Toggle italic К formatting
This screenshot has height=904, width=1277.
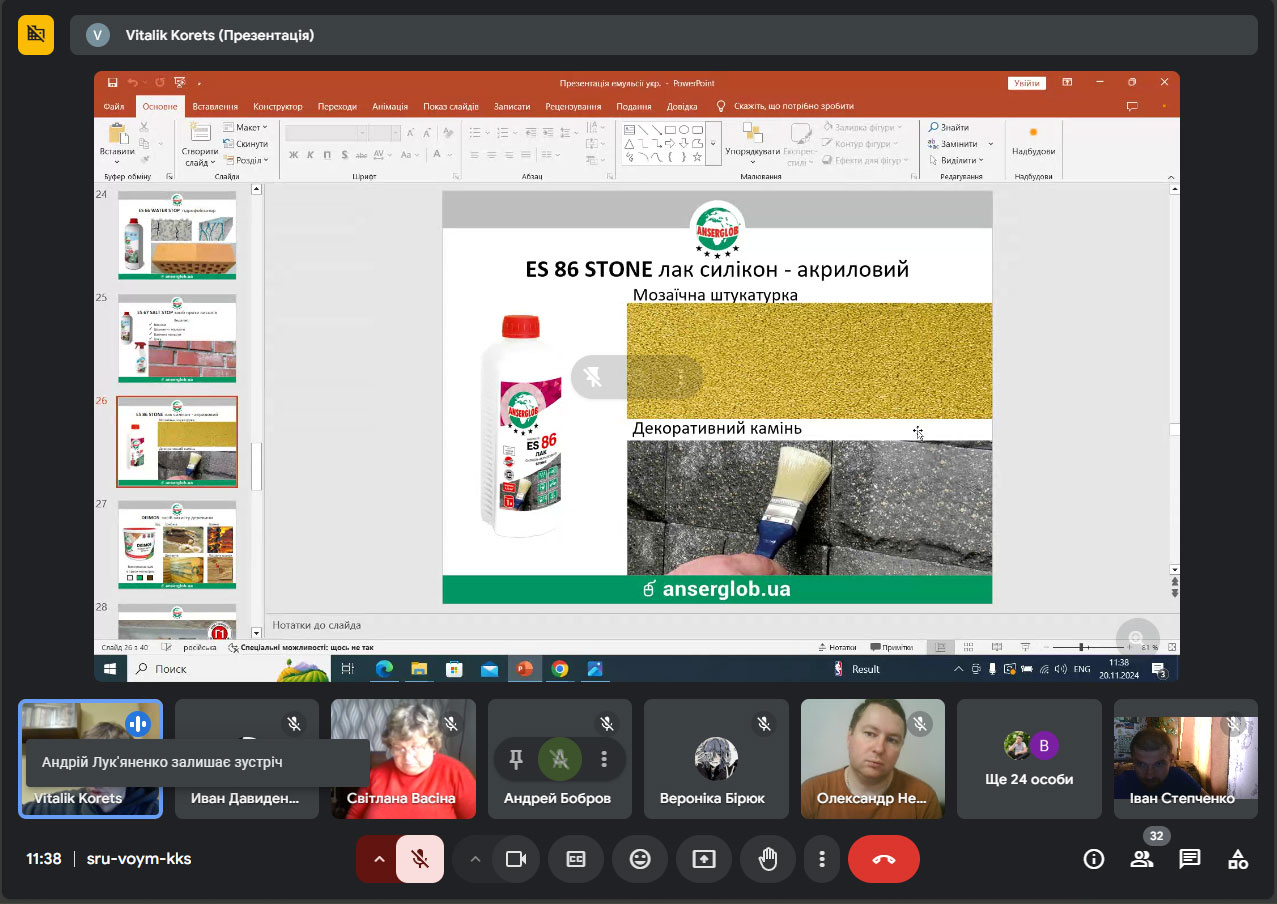tap(311, 155)
